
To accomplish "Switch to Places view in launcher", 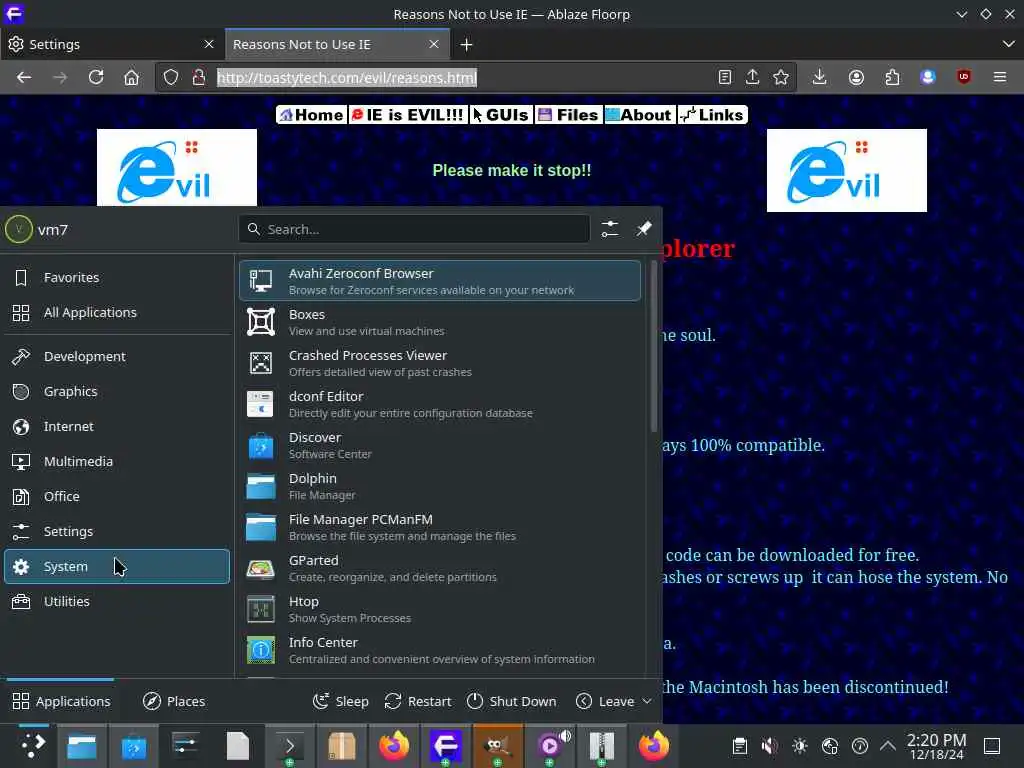I will 174,701.
